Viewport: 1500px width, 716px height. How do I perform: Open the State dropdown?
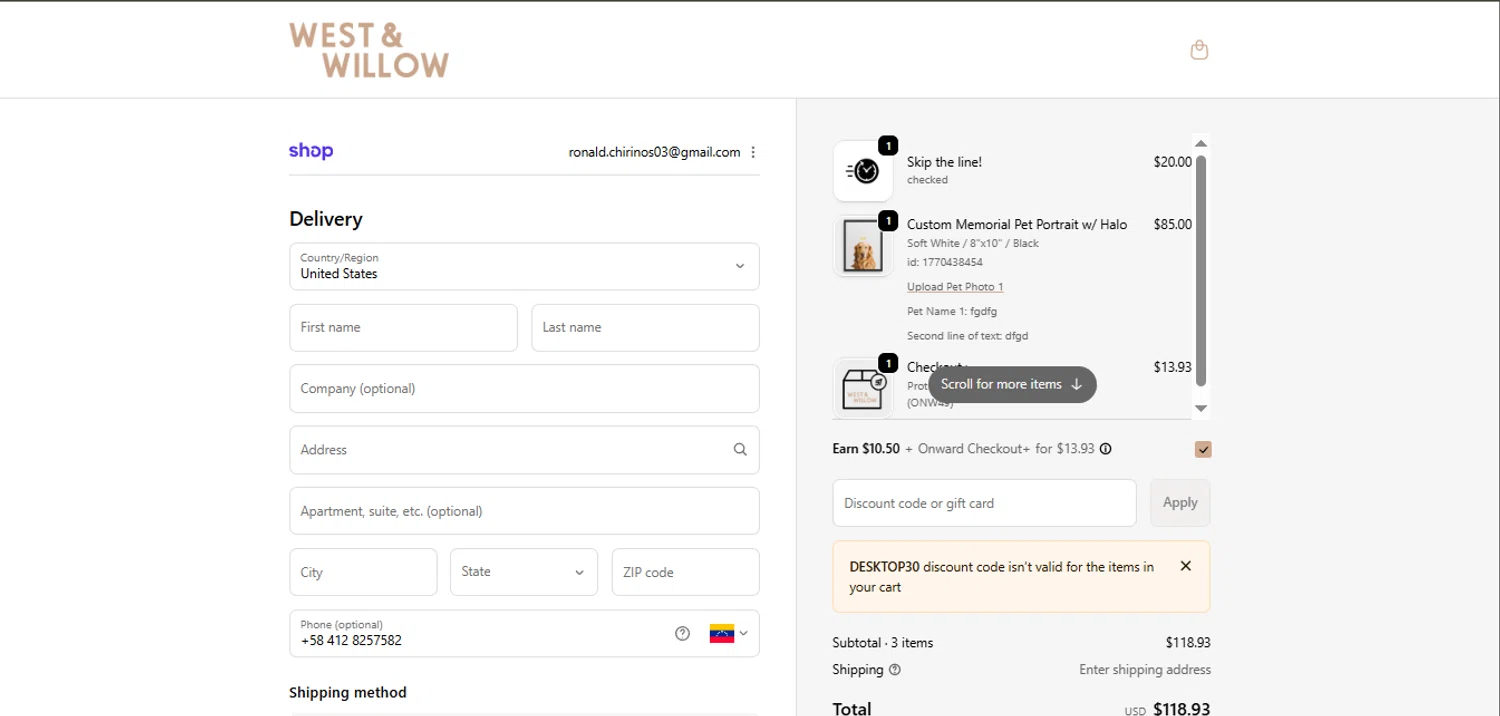524,572
